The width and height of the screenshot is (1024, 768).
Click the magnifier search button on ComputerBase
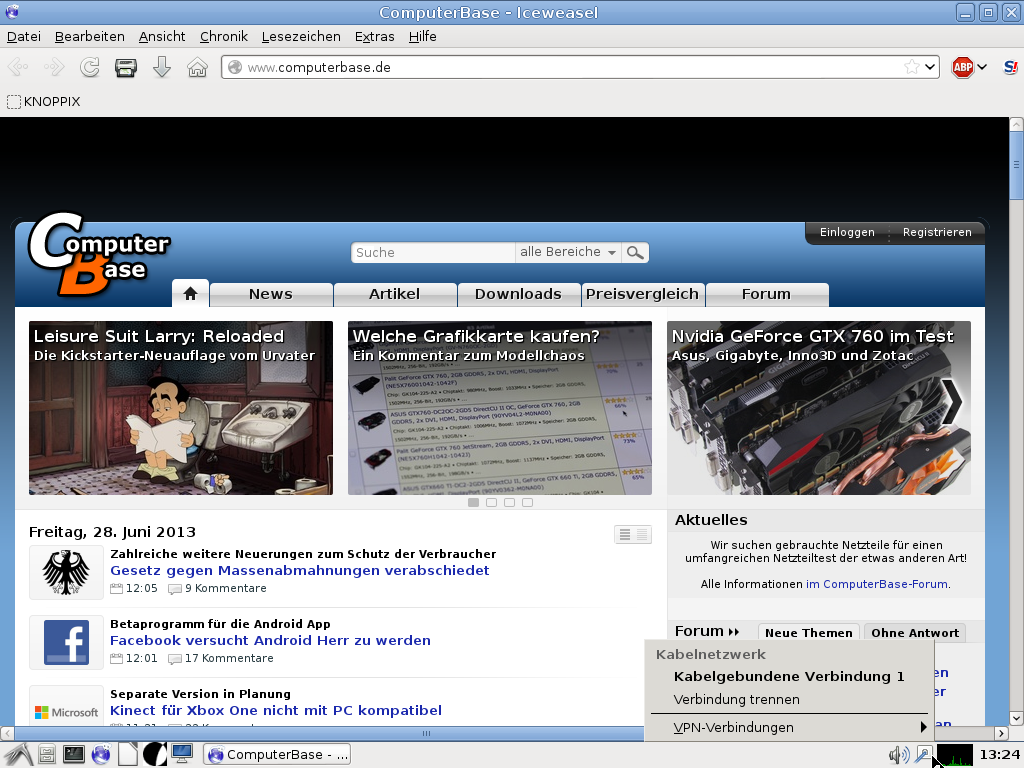(x=635, y=252)
